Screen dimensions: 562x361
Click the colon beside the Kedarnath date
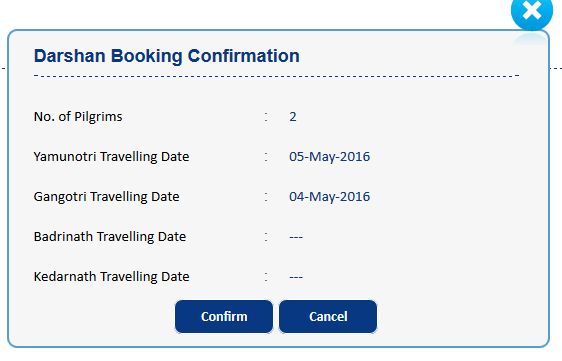tap(266, 277)
